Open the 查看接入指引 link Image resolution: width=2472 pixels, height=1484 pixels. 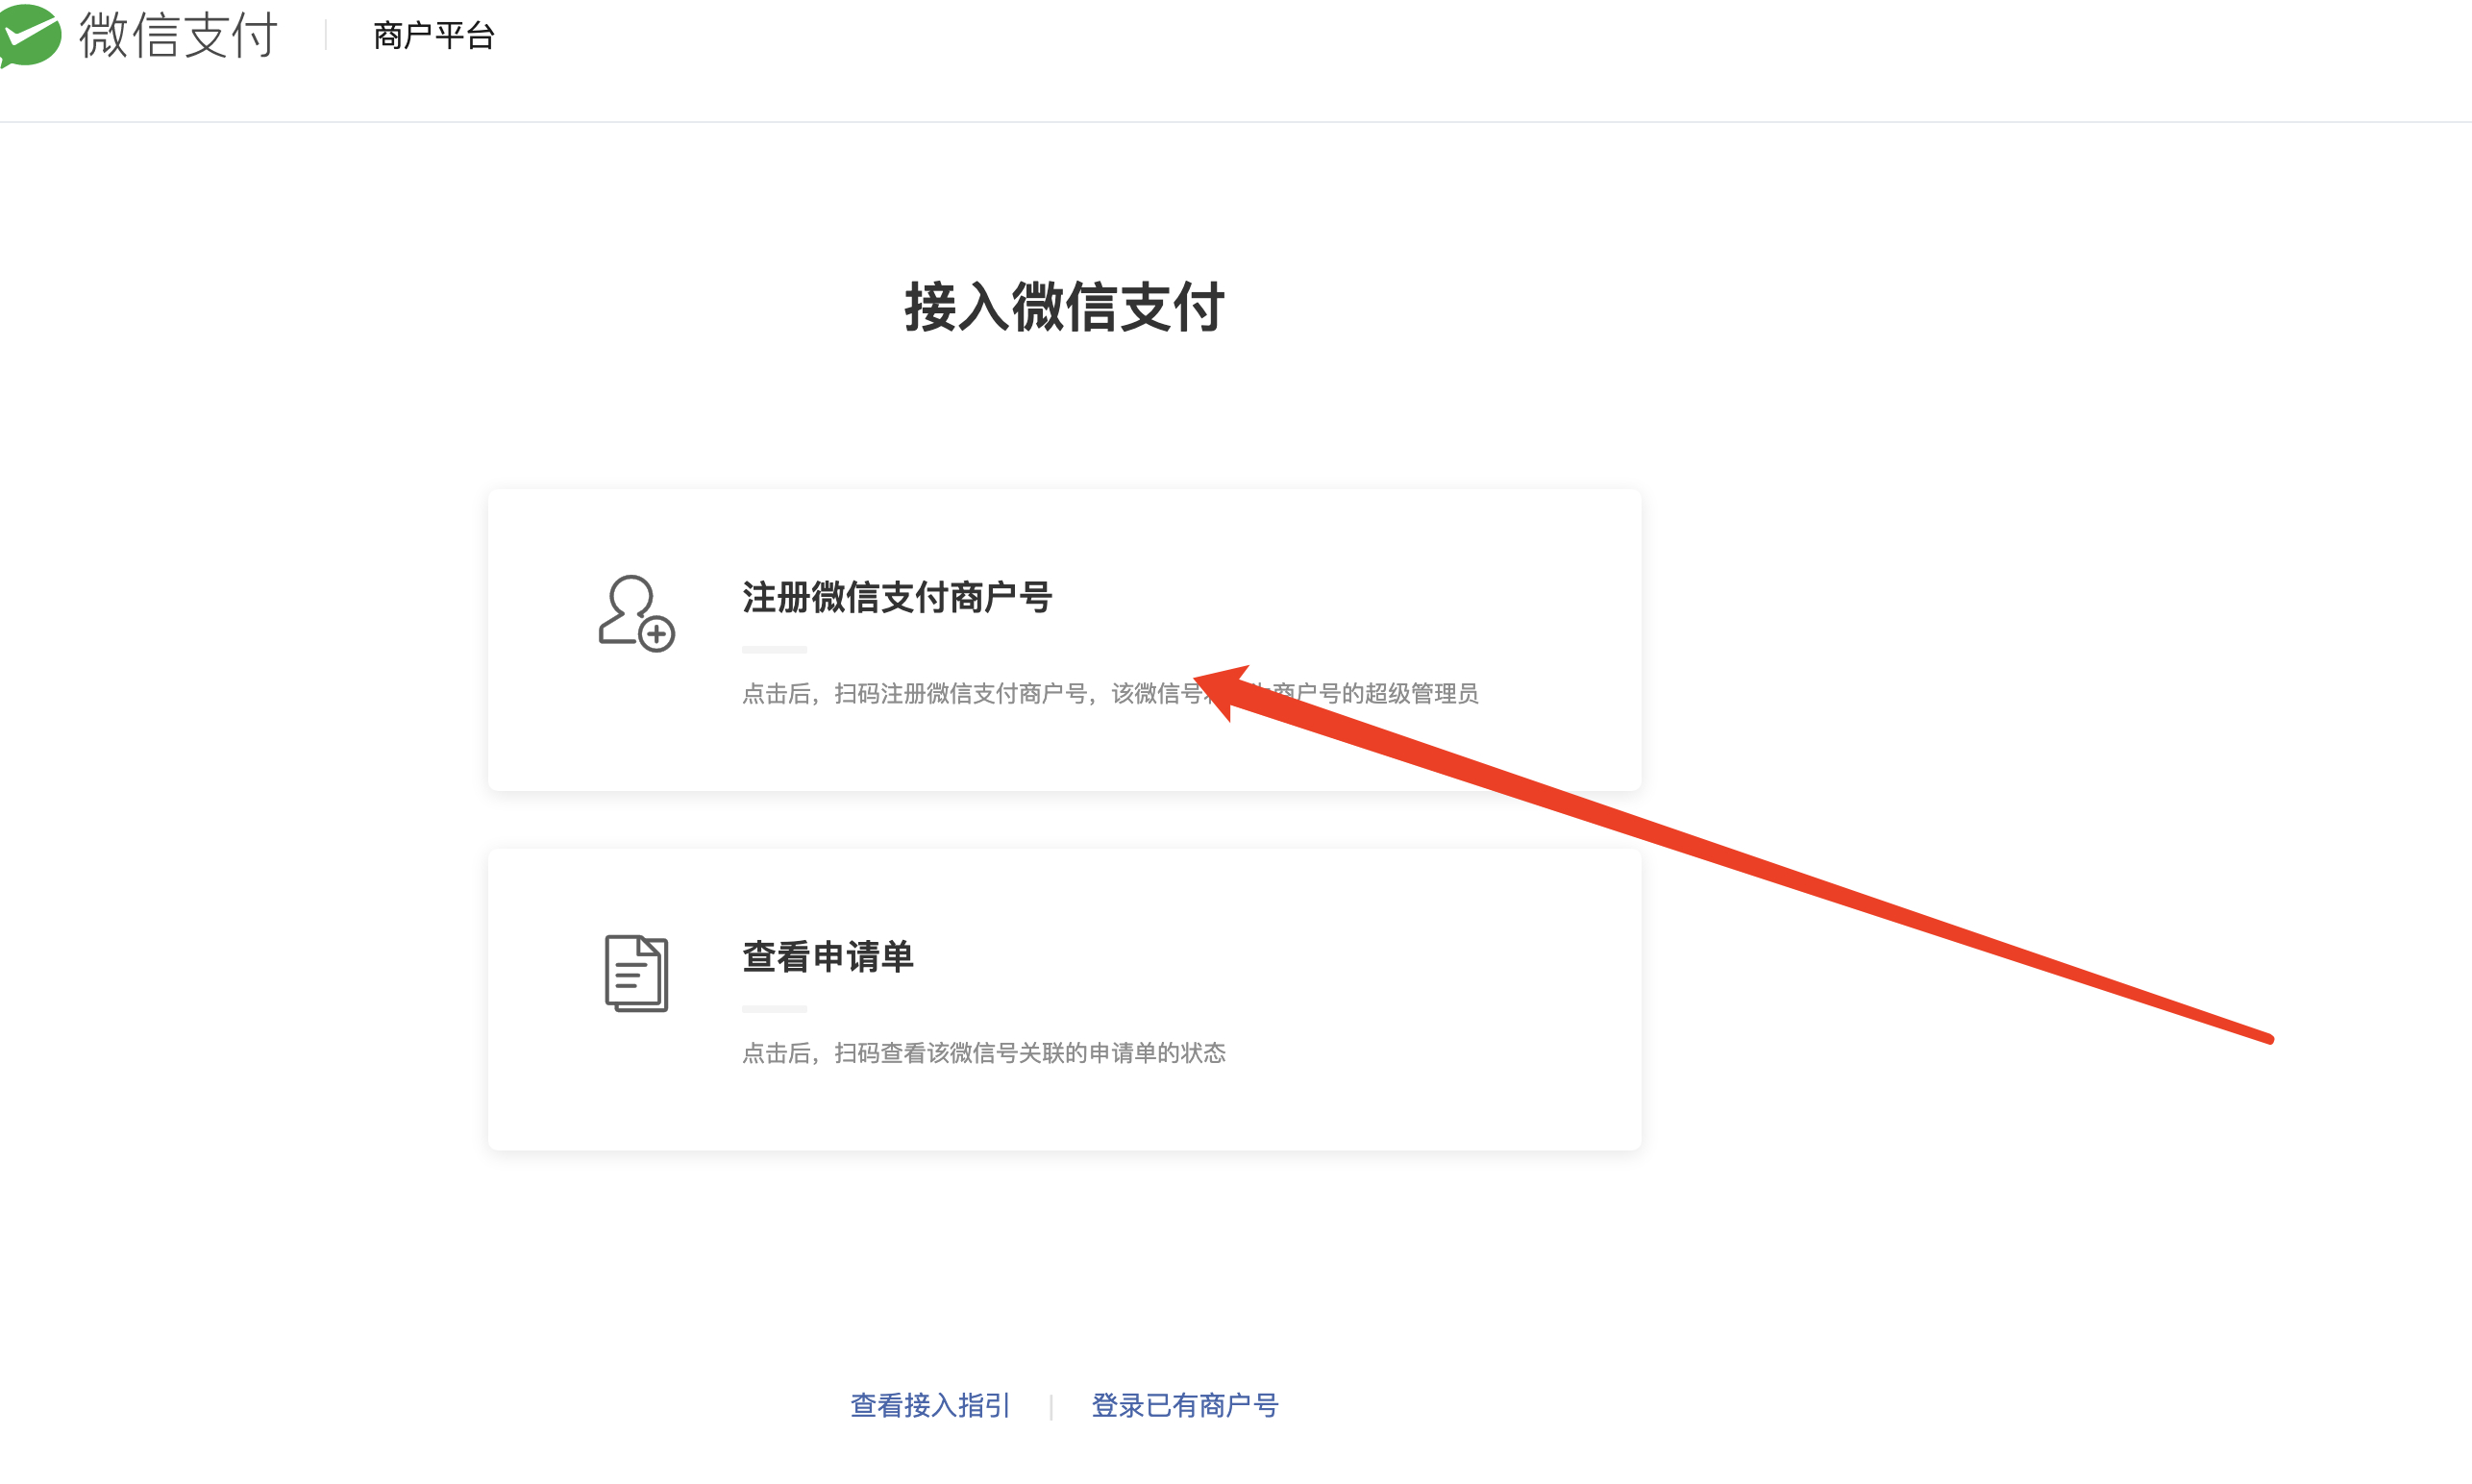[930, 1405]
